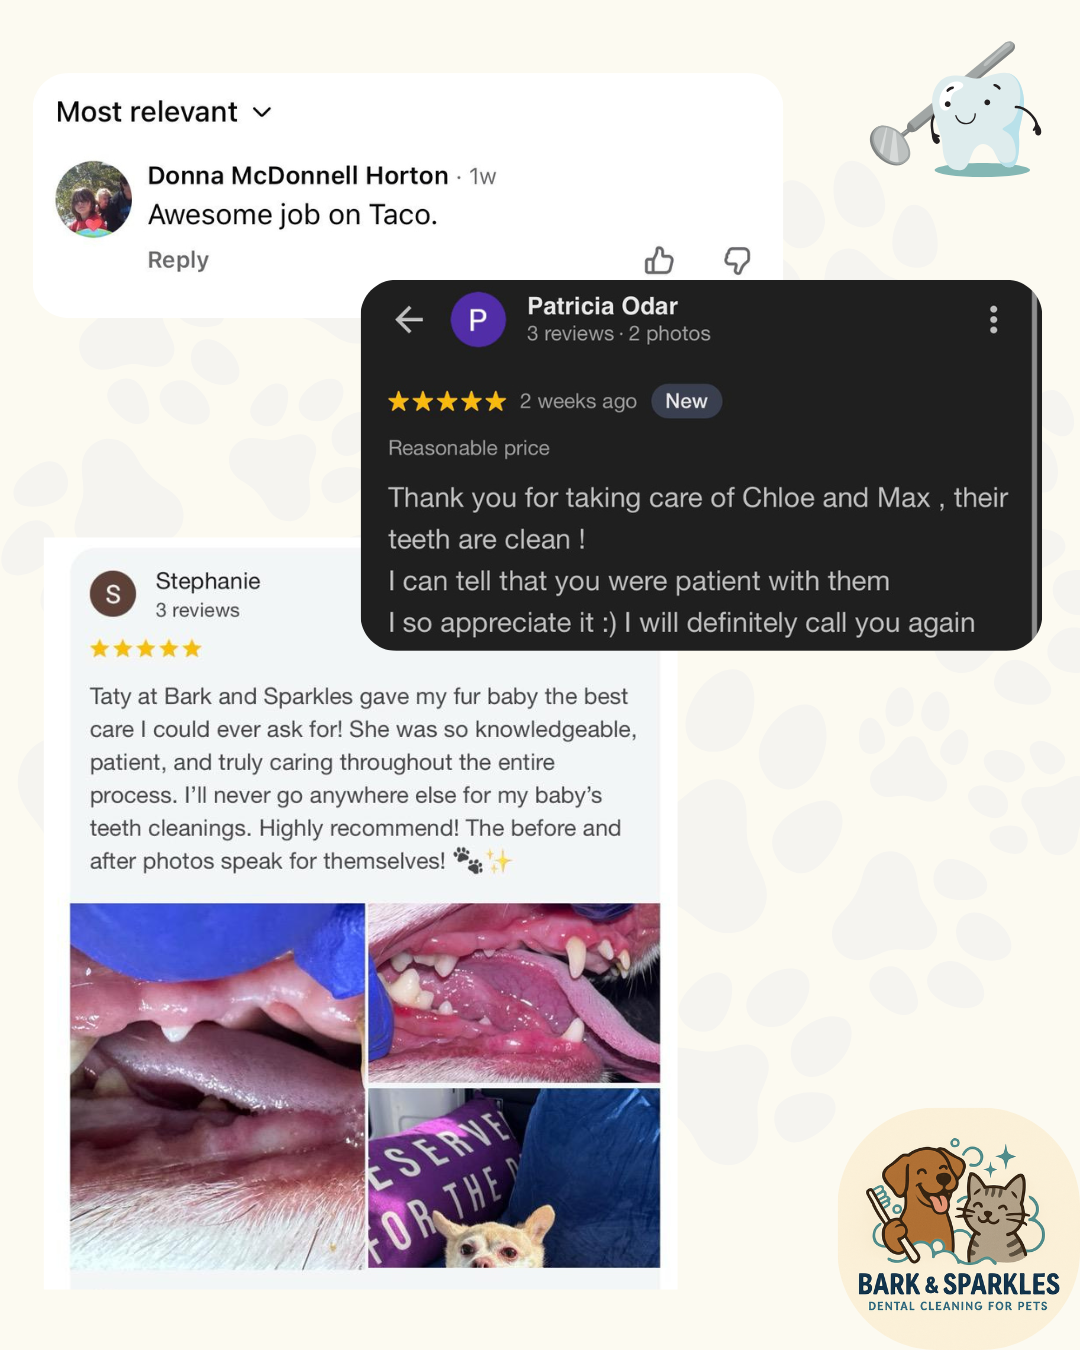Click the Bark & Sparkles logo
The height and width of the screenshot is (1350, 1080).
(x=957, y=1228)
